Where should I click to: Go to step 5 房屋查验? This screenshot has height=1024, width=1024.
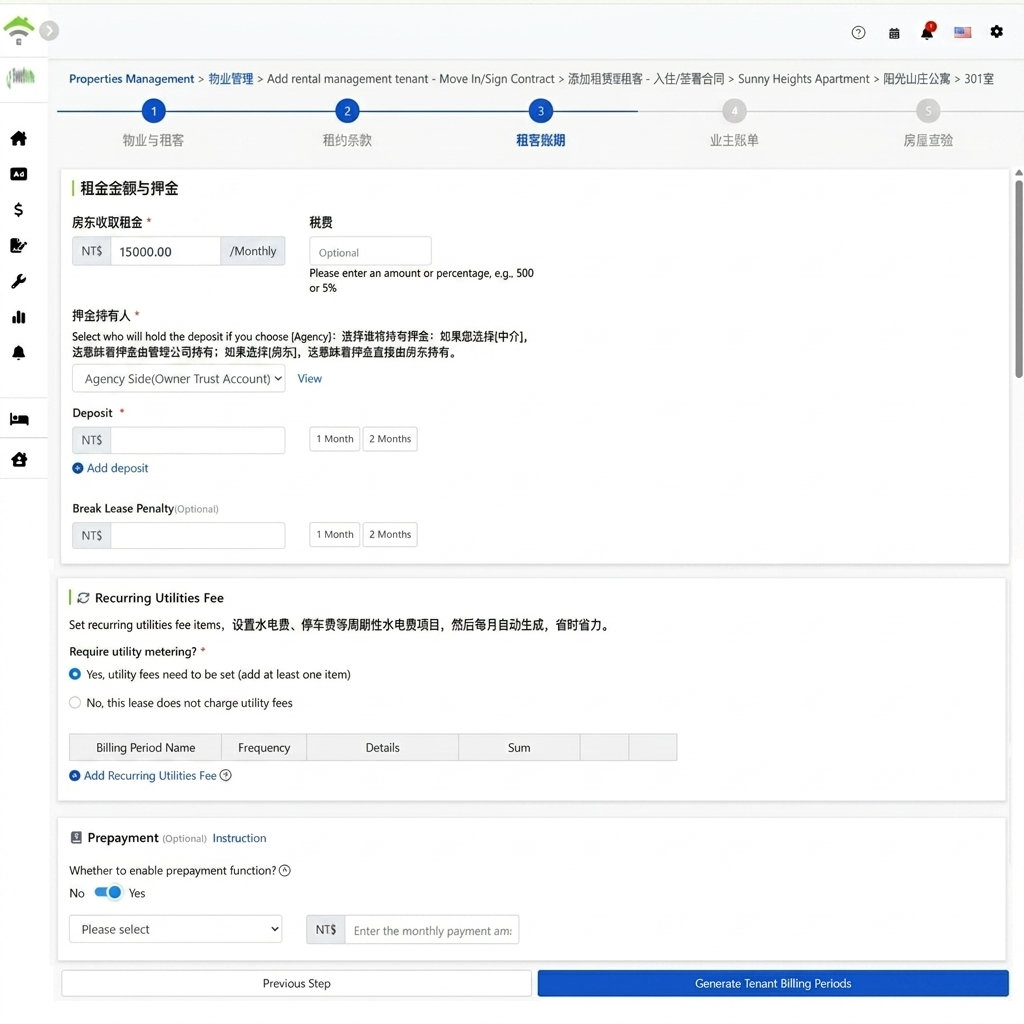pos(928,111)
